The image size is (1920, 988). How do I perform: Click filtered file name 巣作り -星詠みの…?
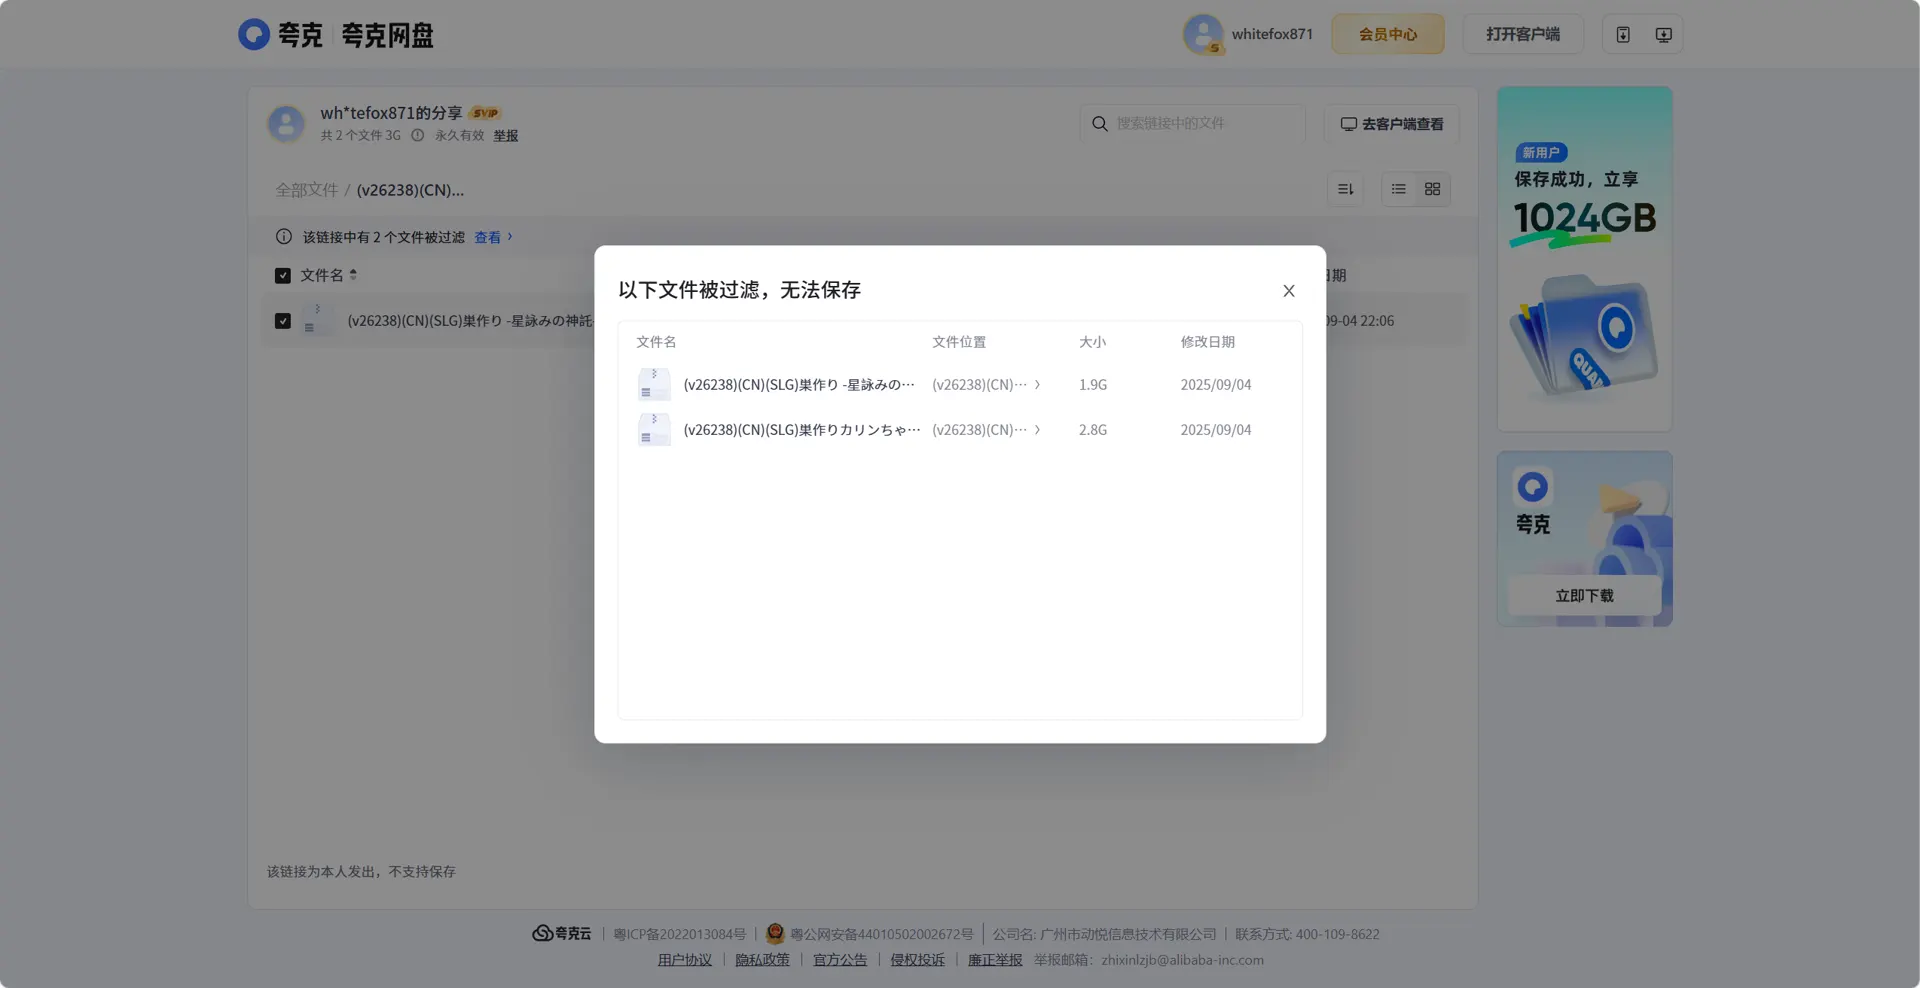coord(799,385)
